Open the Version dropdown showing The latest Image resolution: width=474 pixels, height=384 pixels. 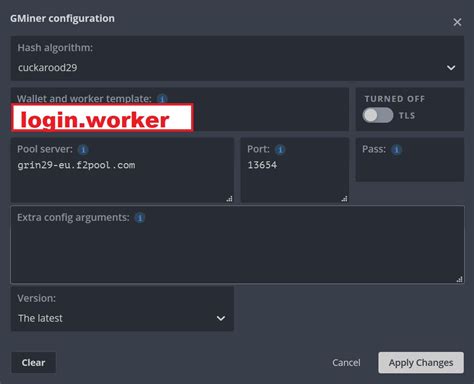pyautogui.click(x=122, y=309)
